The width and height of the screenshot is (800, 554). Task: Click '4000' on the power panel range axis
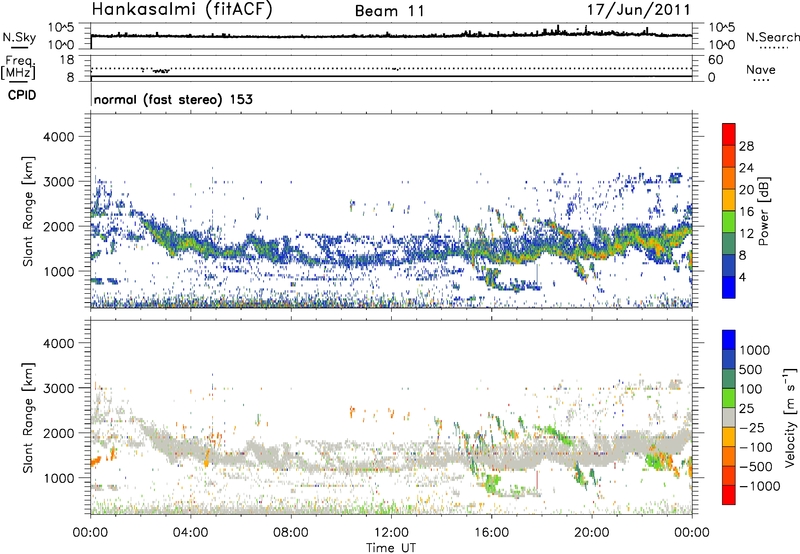pos(58,137)
